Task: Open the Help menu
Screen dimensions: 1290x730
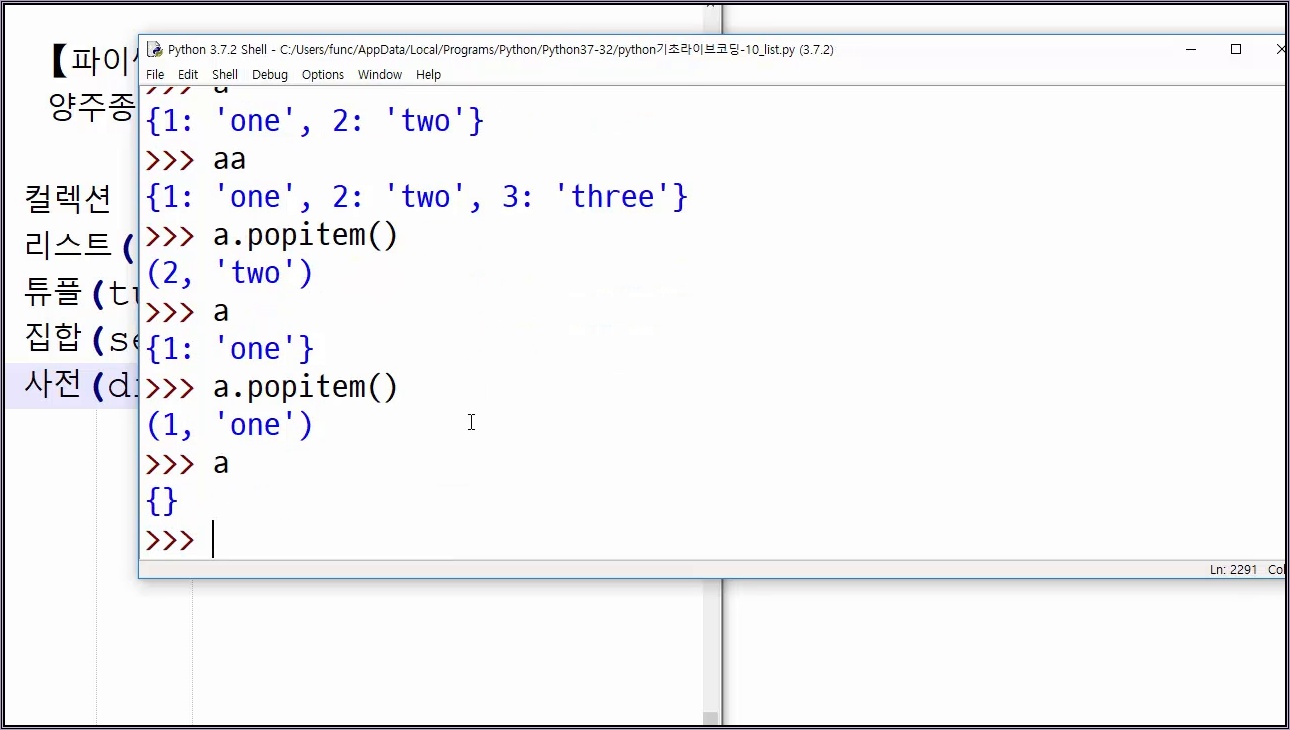Action: pos(428,75)
